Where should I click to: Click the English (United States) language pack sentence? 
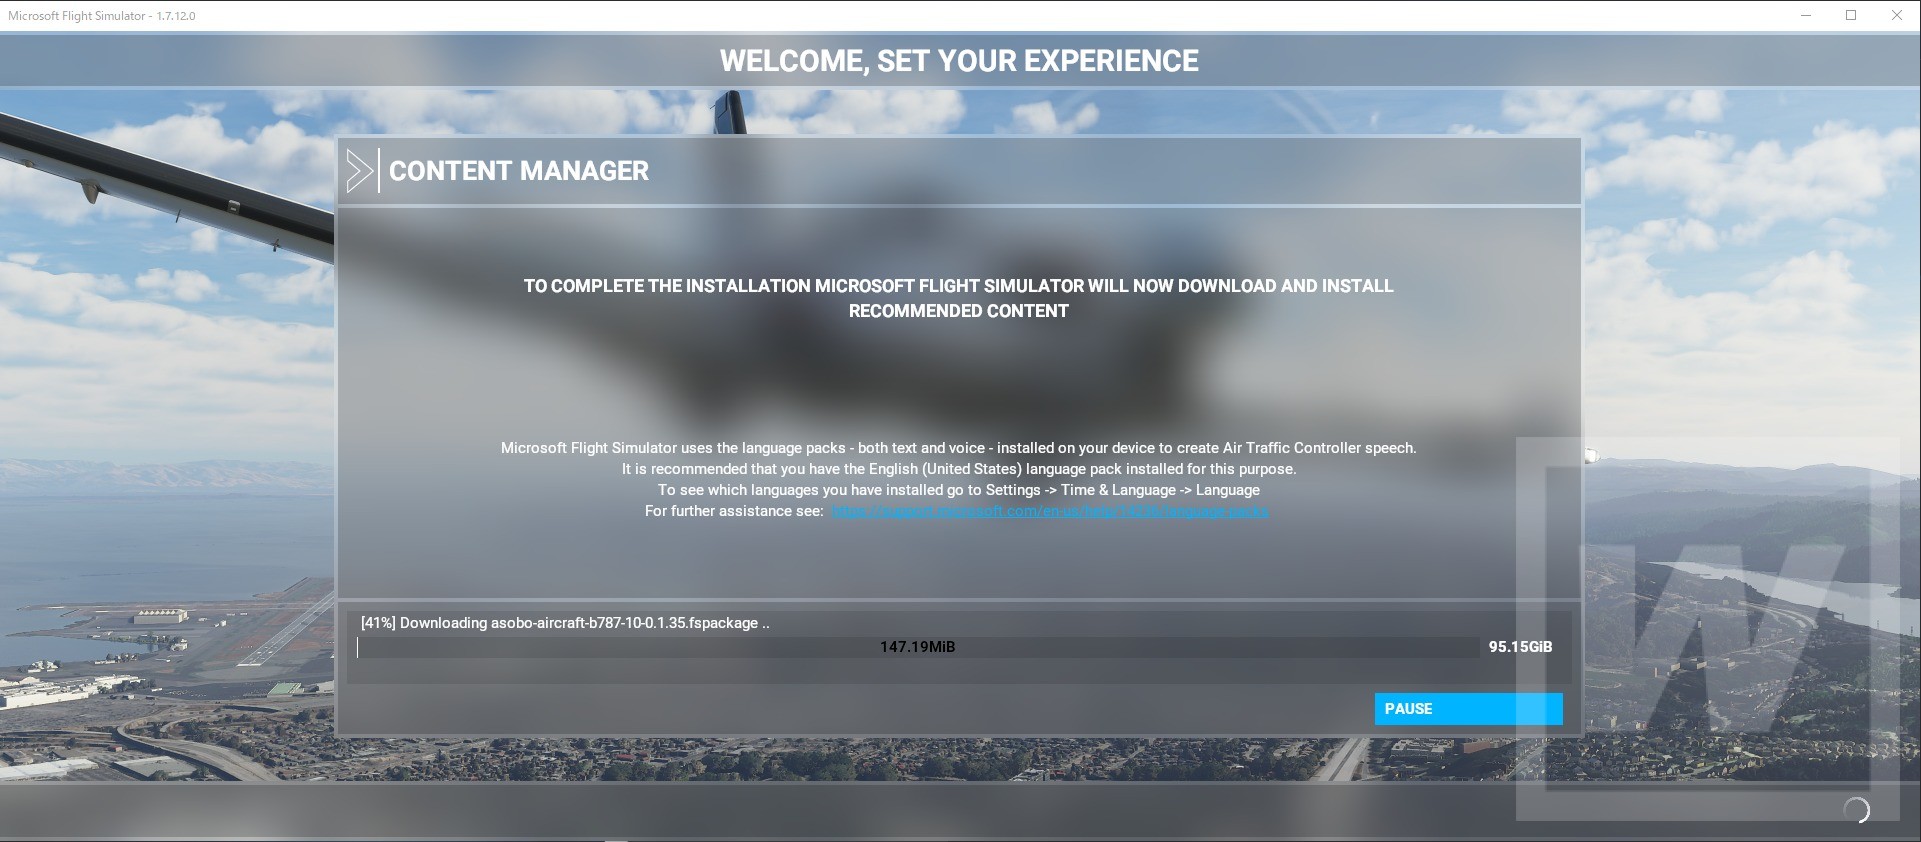tap(959, 469)
